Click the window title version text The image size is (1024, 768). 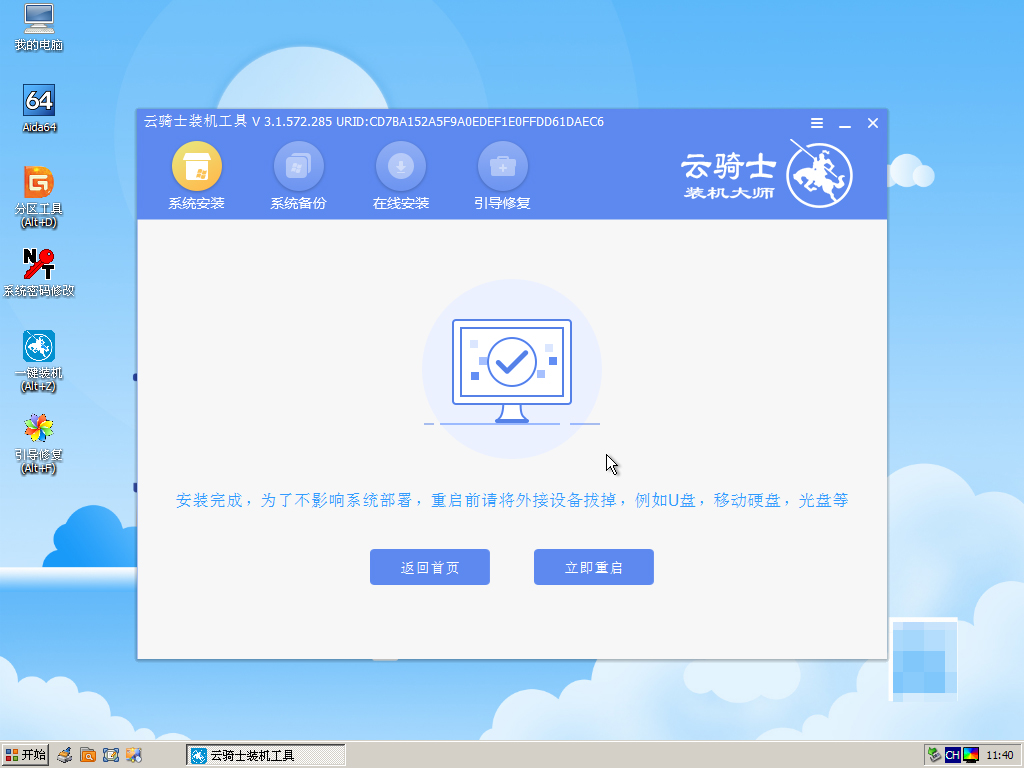pos(374,121)
